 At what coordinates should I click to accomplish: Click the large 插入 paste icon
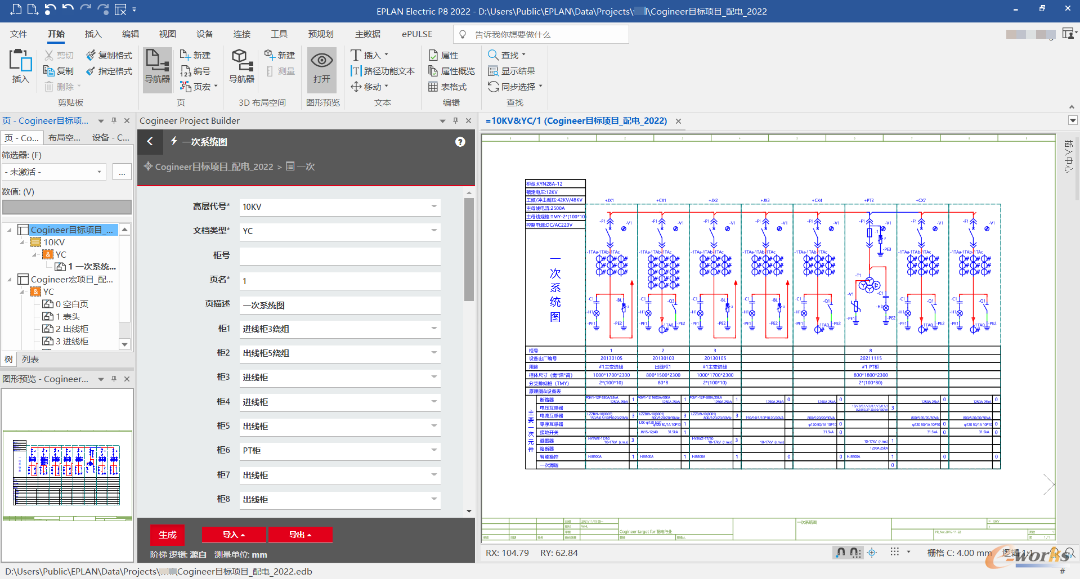(x=20, y=61)
